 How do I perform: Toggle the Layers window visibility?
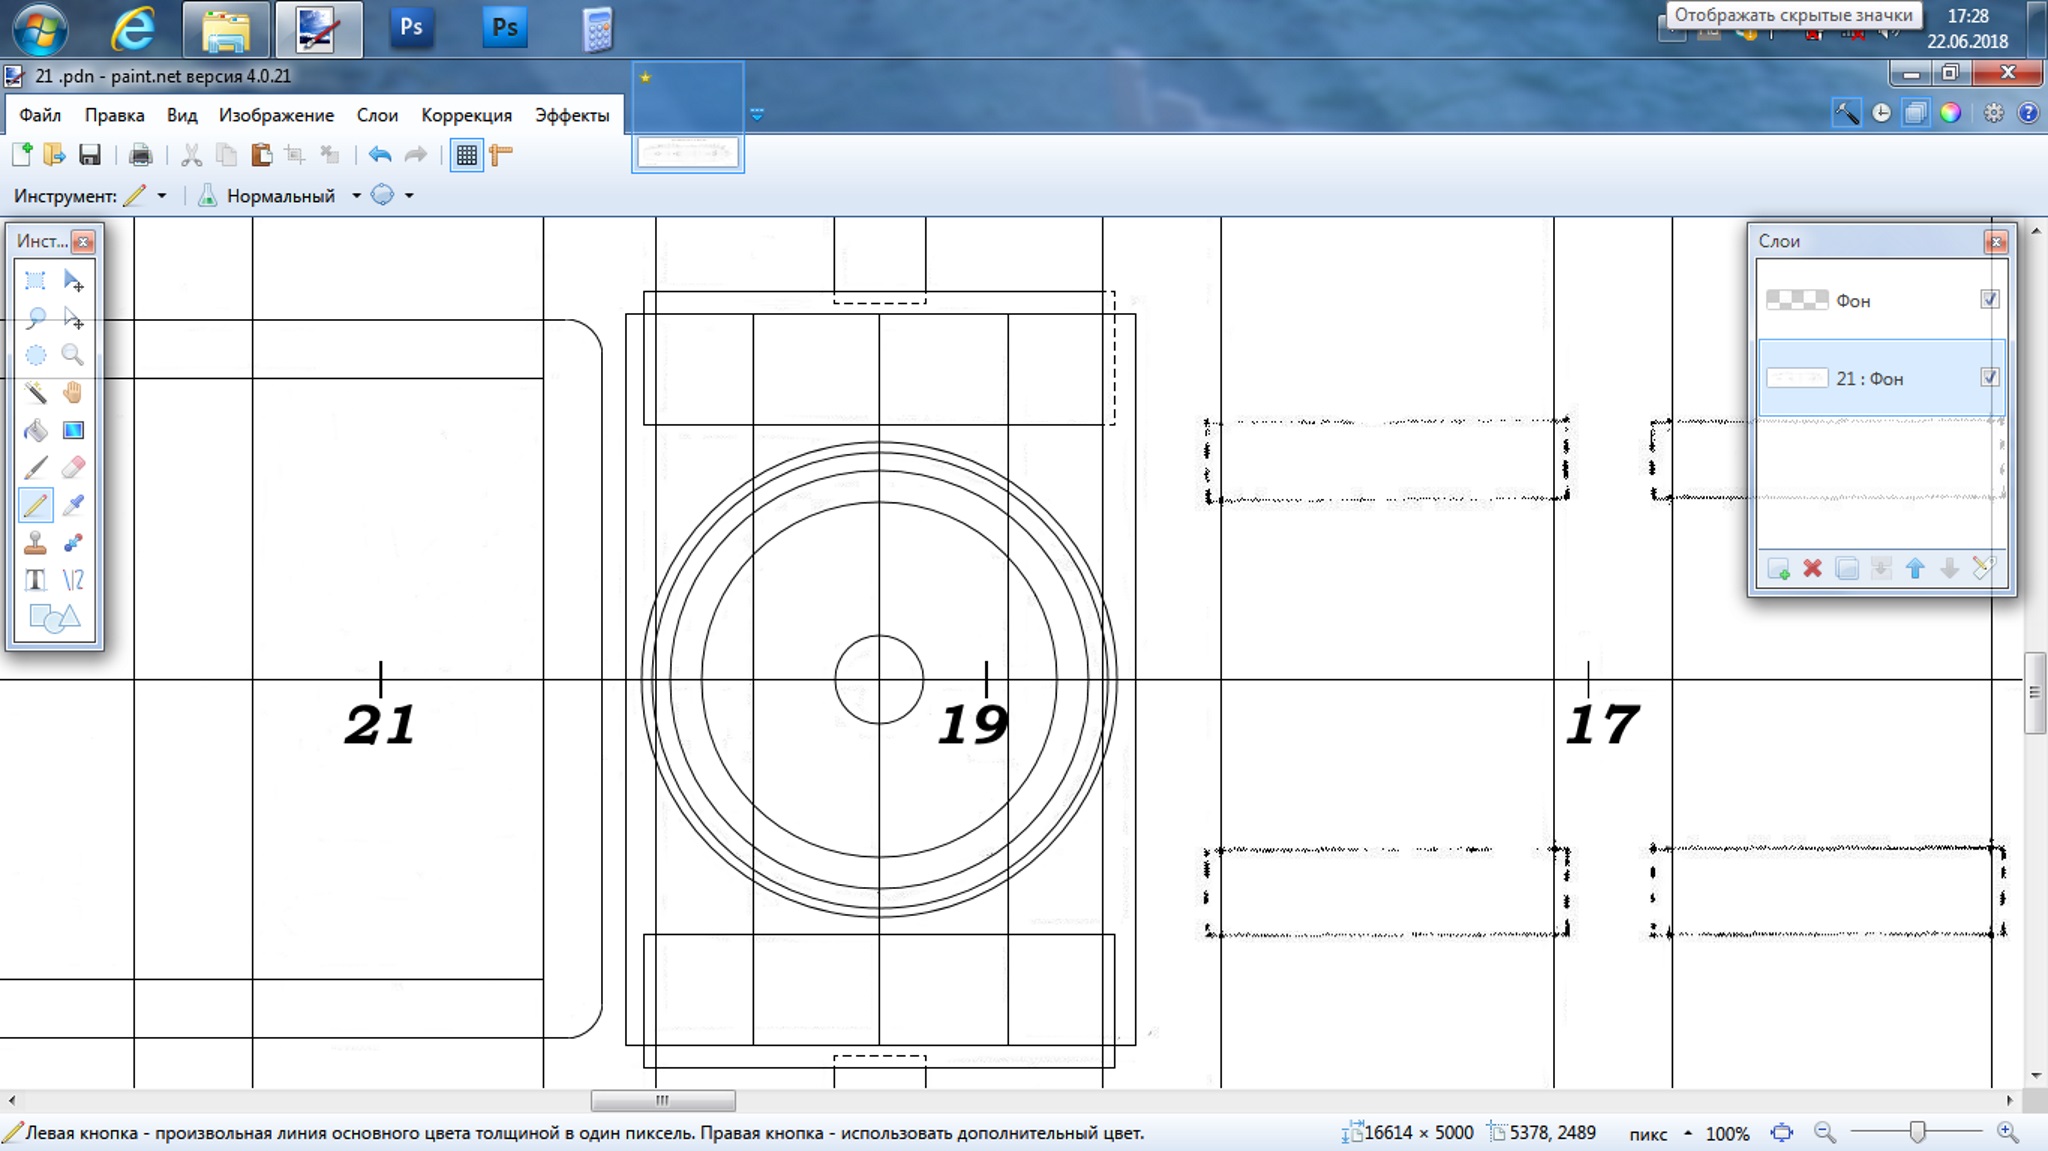pos(1915,113)
